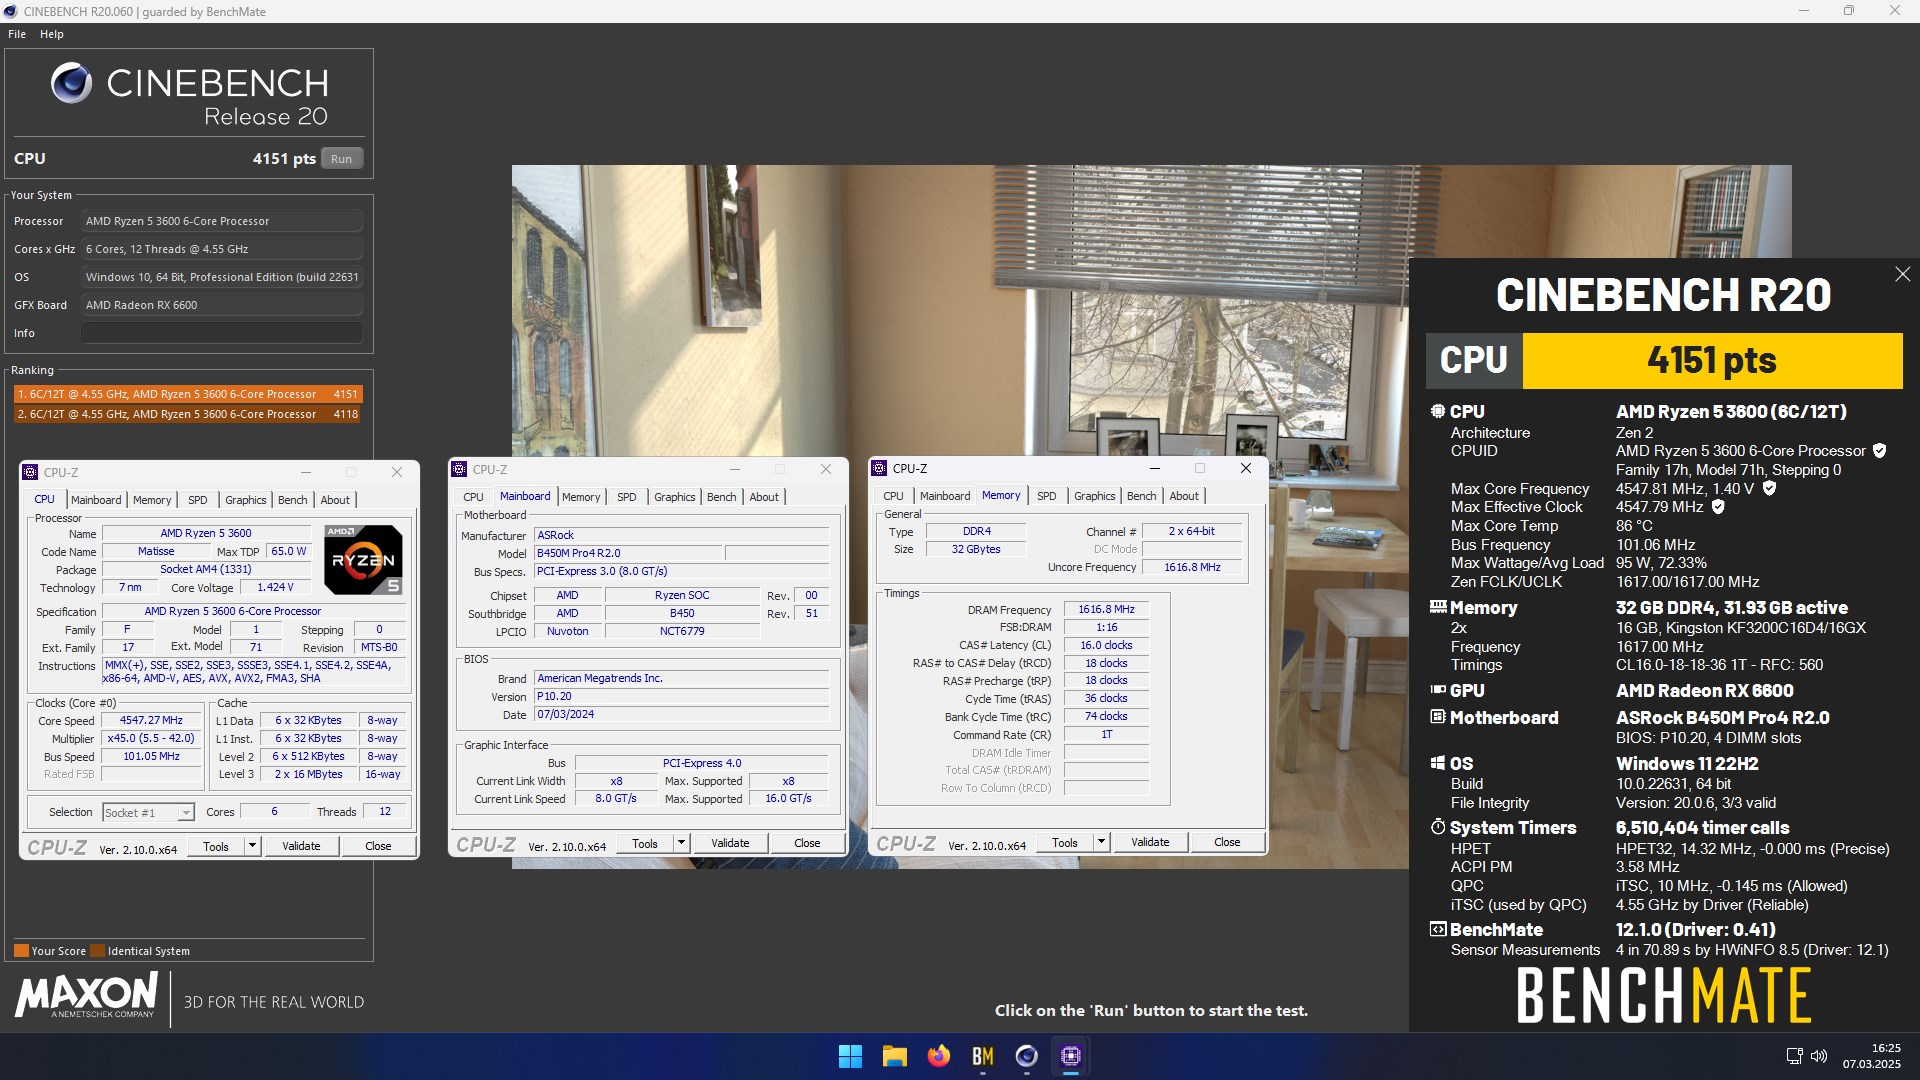Click Max Effective Clock verified shield
Viewport: 1920px width, 1080px height.
(1718, 507)
